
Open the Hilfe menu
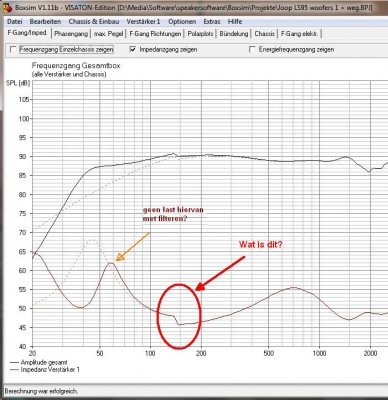tap(235, 22)
